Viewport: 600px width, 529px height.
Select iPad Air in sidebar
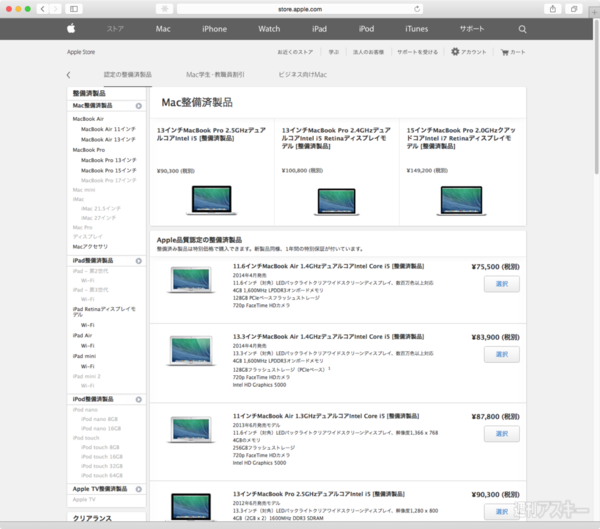pos(82,336)
